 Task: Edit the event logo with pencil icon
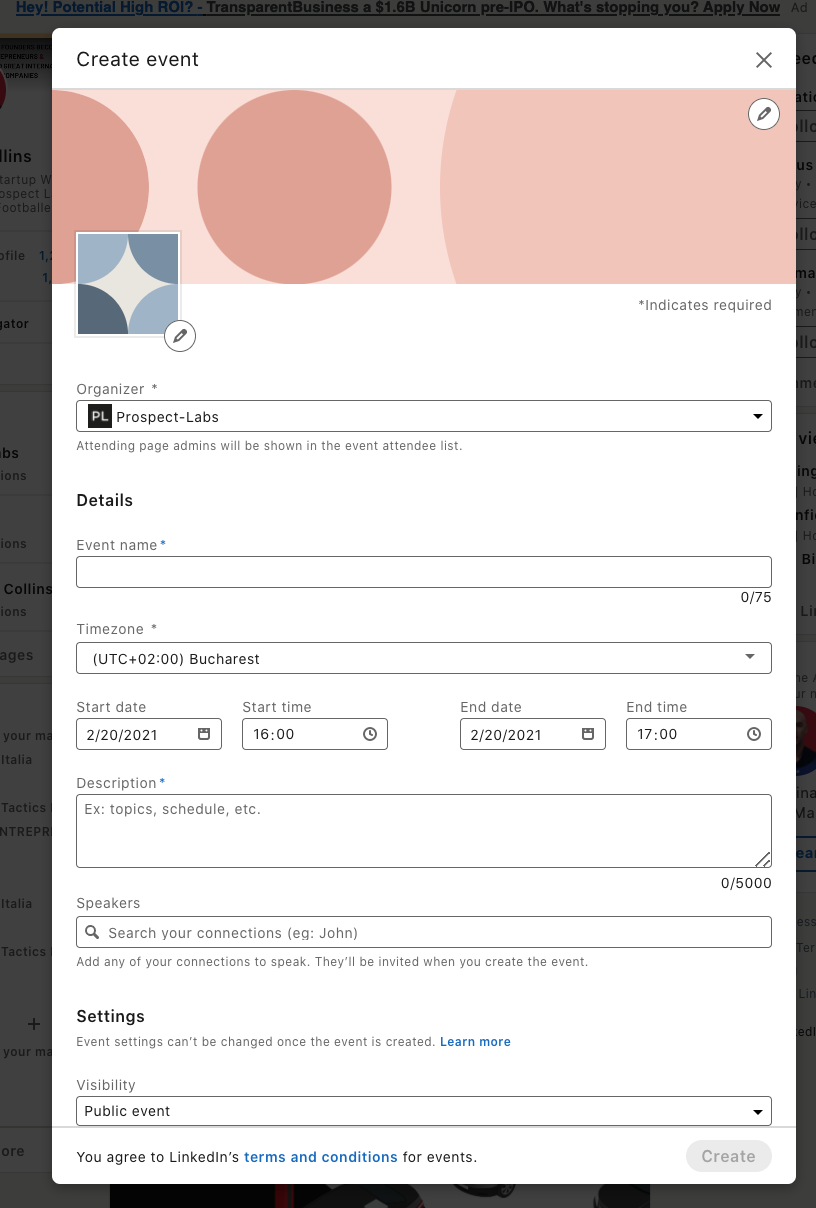(180, 336)
